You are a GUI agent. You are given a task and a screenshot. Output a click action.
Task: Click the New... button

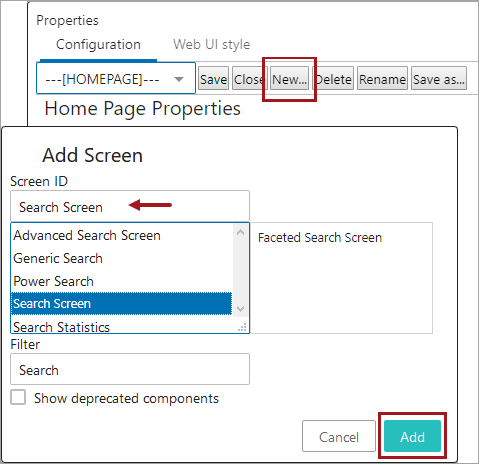pyautogui.click(x=289, y=78)
